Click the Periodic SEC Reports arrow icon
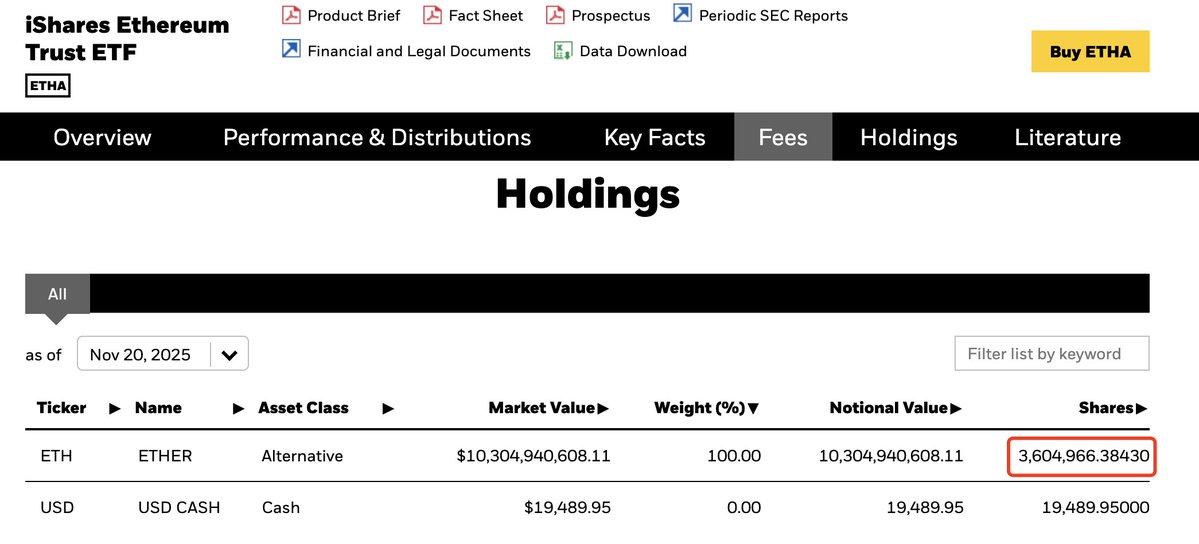This screenshot has width=1199, height=544. click(682, 14)
